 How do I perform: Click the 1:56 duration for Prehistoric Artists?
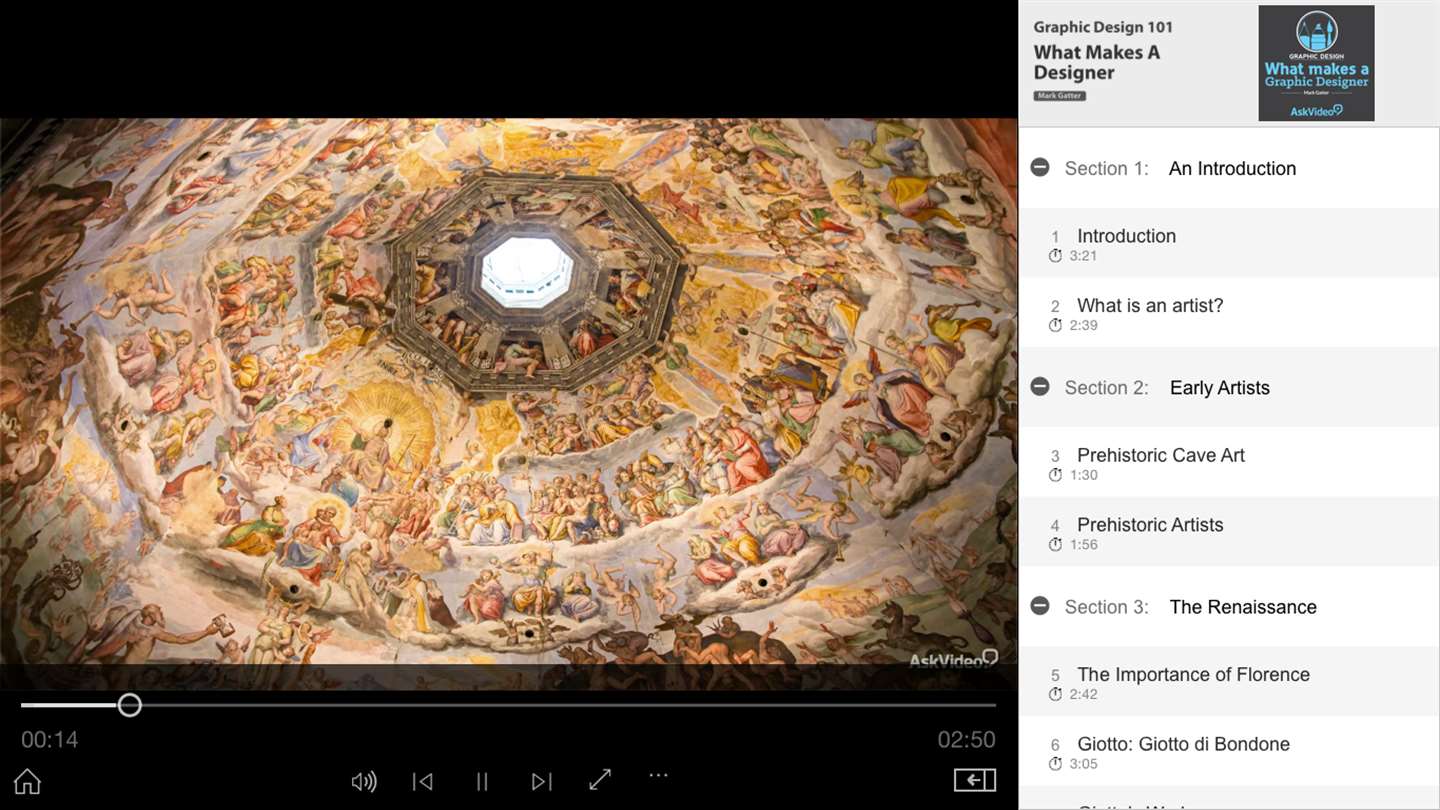point(1083,545)
